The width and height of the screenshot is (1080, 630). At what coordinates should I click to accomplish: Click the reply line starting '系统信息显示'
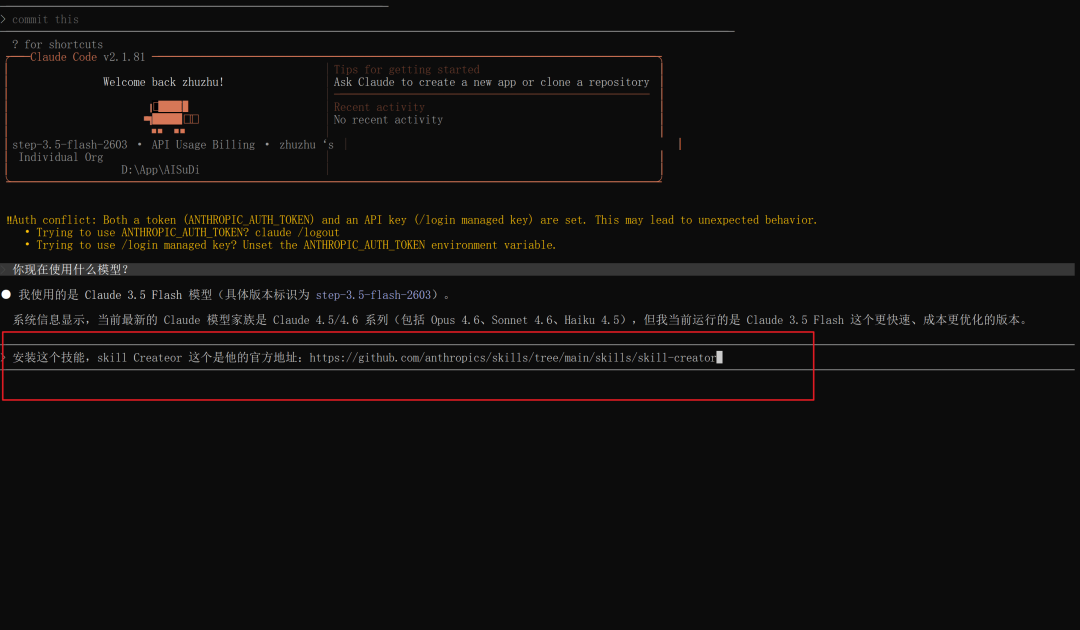pos(521,320)
